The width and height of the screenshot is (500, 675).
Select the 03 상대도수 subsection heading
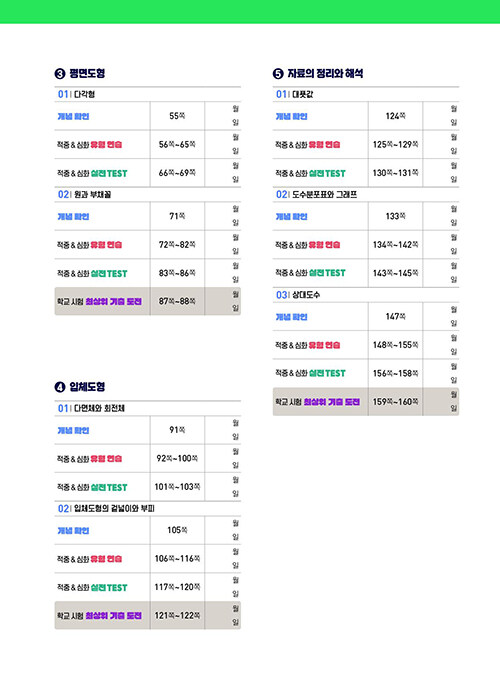298,295
